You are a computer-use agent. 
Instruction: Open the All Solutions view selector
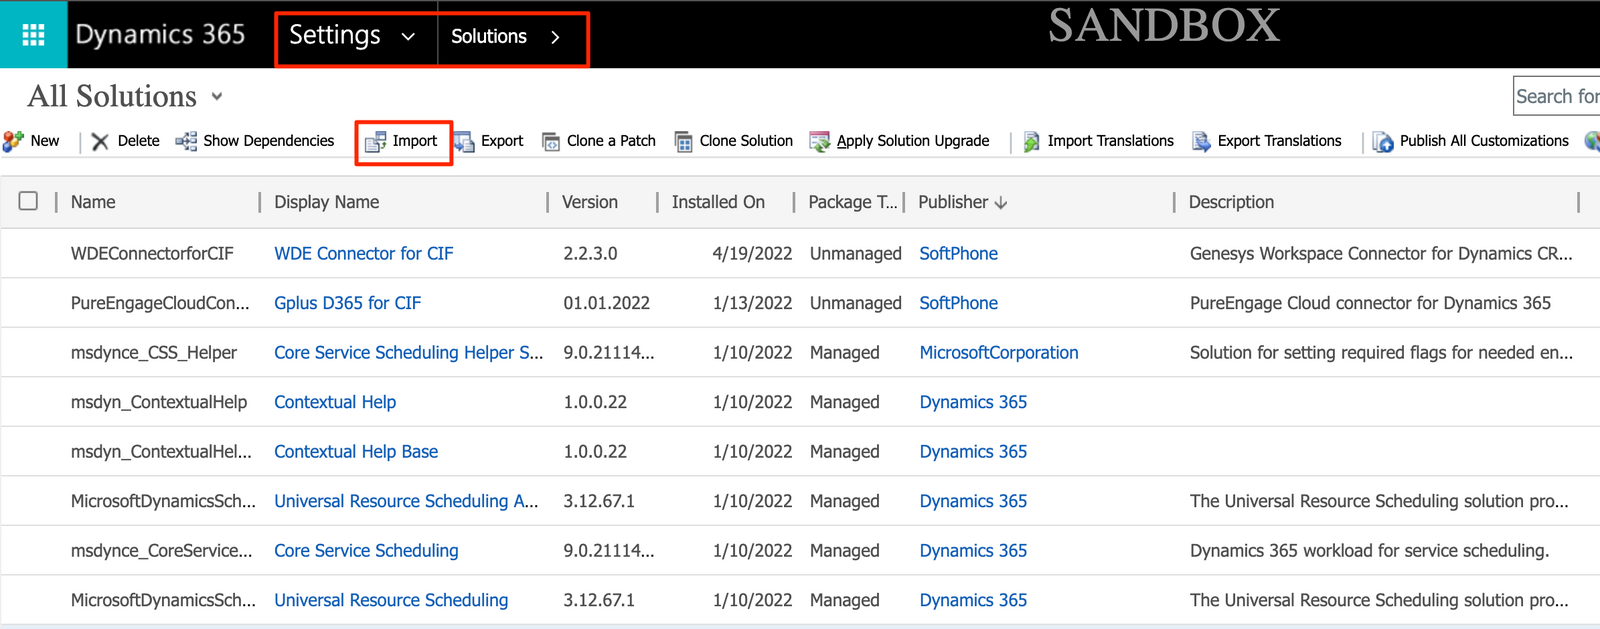[x=217, y=97]
